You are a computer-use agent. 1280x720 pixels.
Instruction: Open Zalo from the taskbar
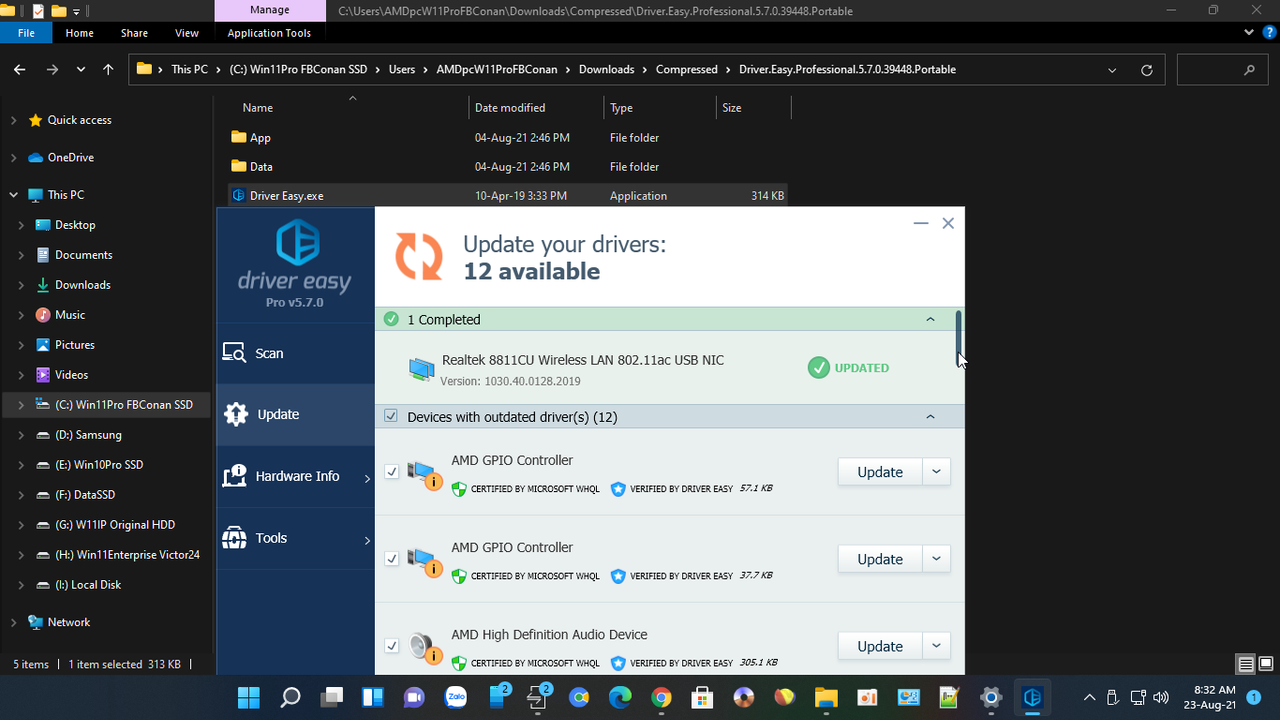[x=455, y=697]
